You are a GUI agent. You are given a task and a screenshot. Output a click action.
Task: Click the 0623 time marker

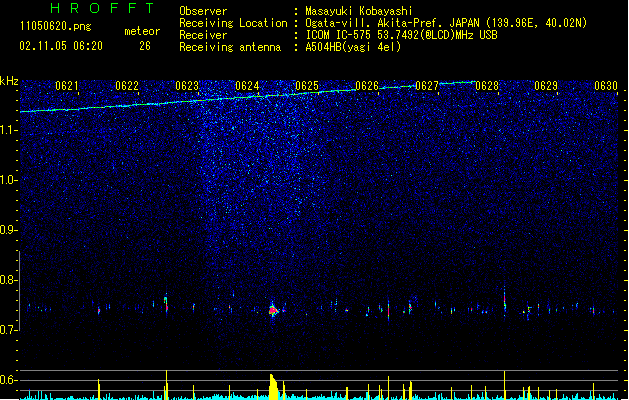click(x=187, y=86)
